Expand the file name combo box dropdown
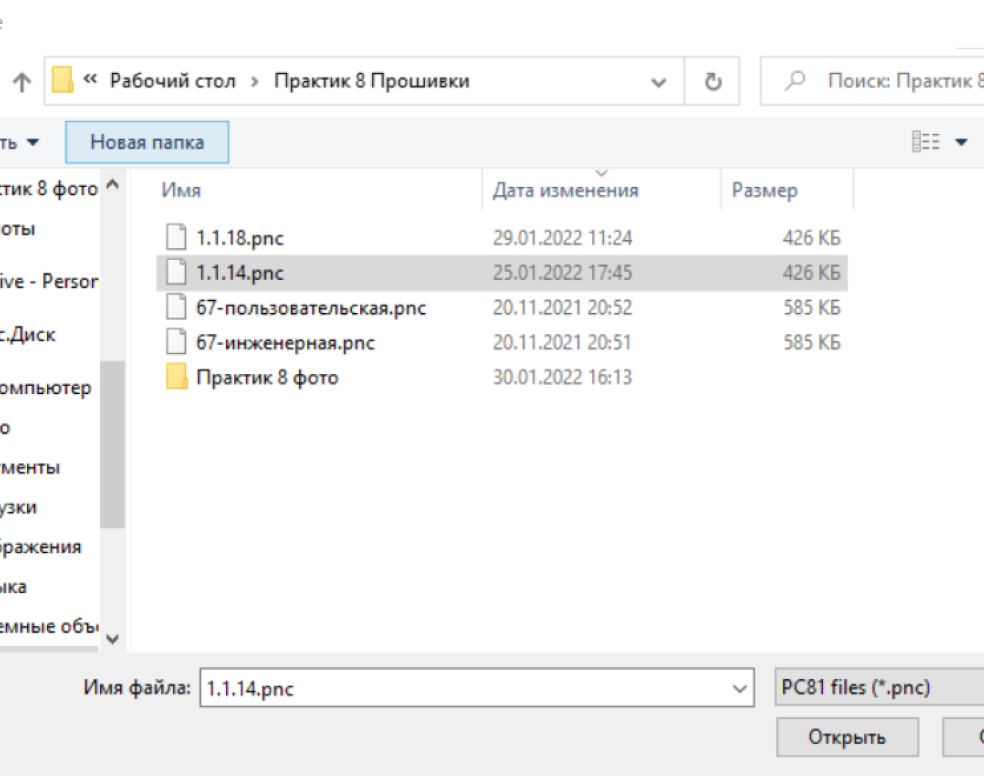The image size is (984, 776). point(740,689)
